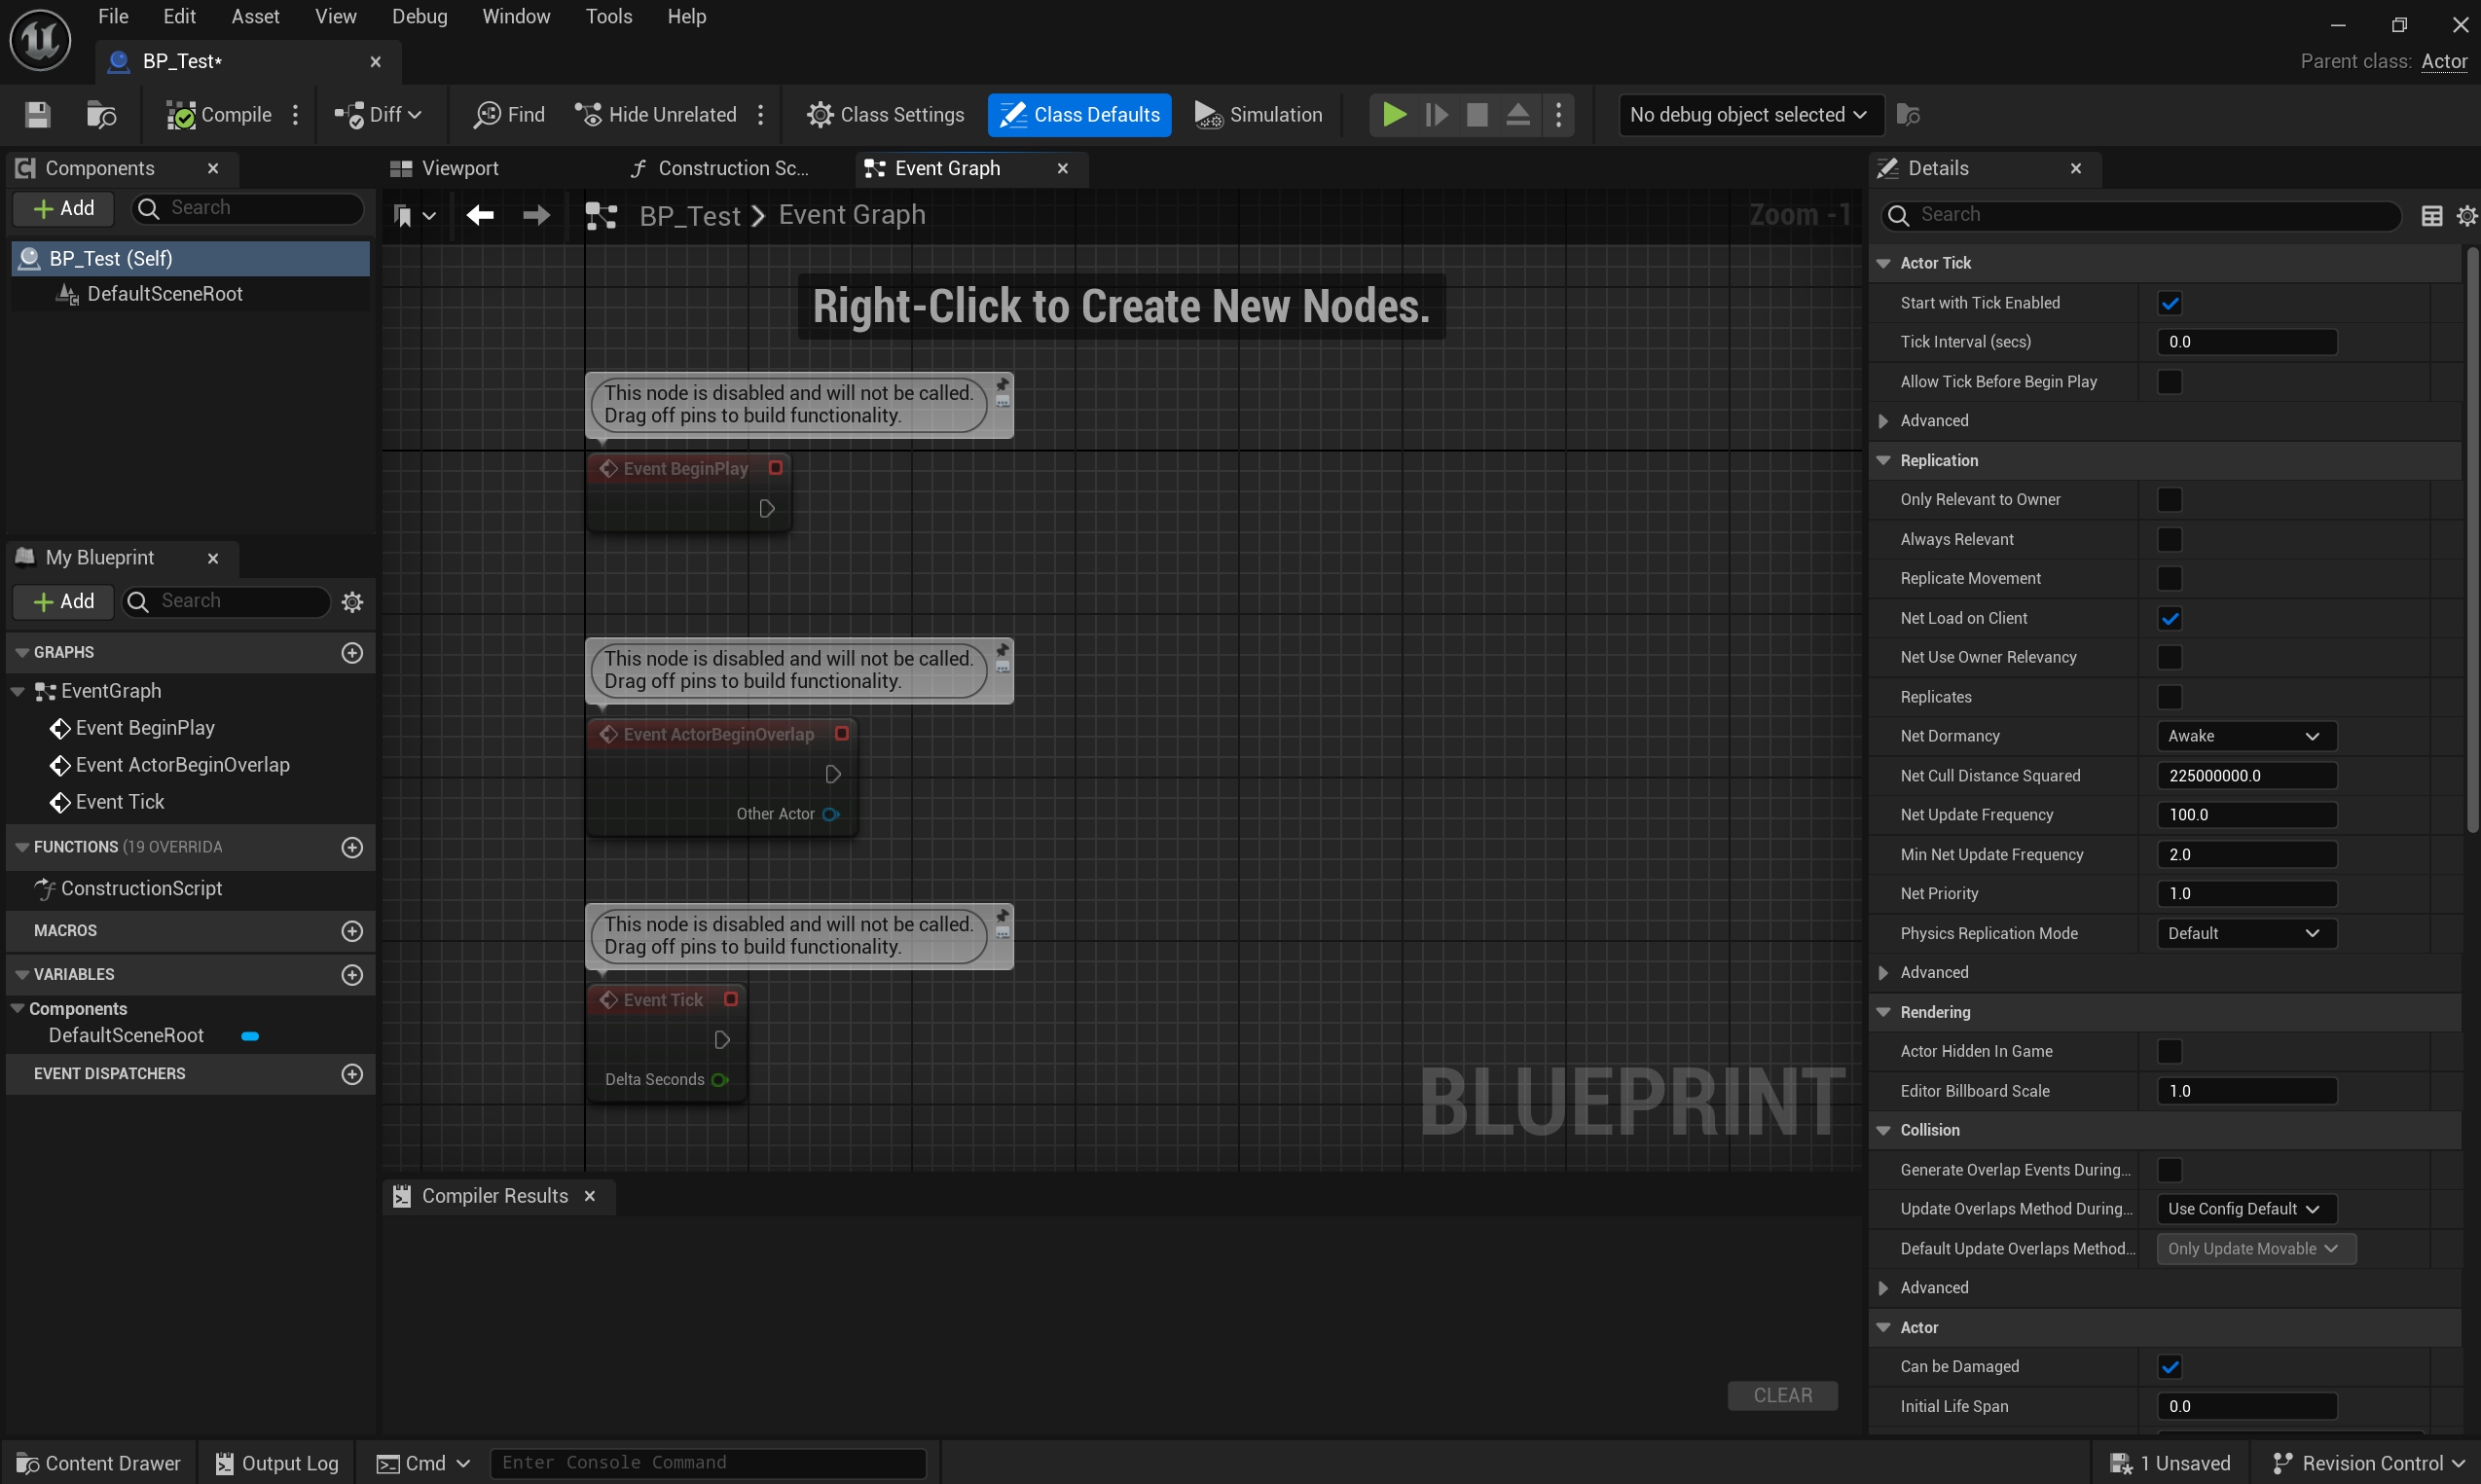This screenshot has height=1484, width=2481.
Task: Click the Browse to asset icon
Action: [x=101, y=115]
